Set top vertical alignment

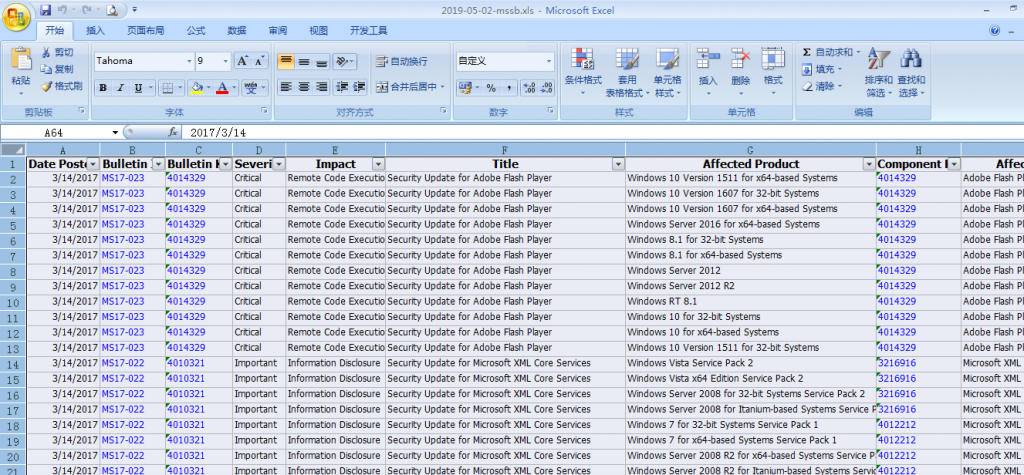[285, 61]
